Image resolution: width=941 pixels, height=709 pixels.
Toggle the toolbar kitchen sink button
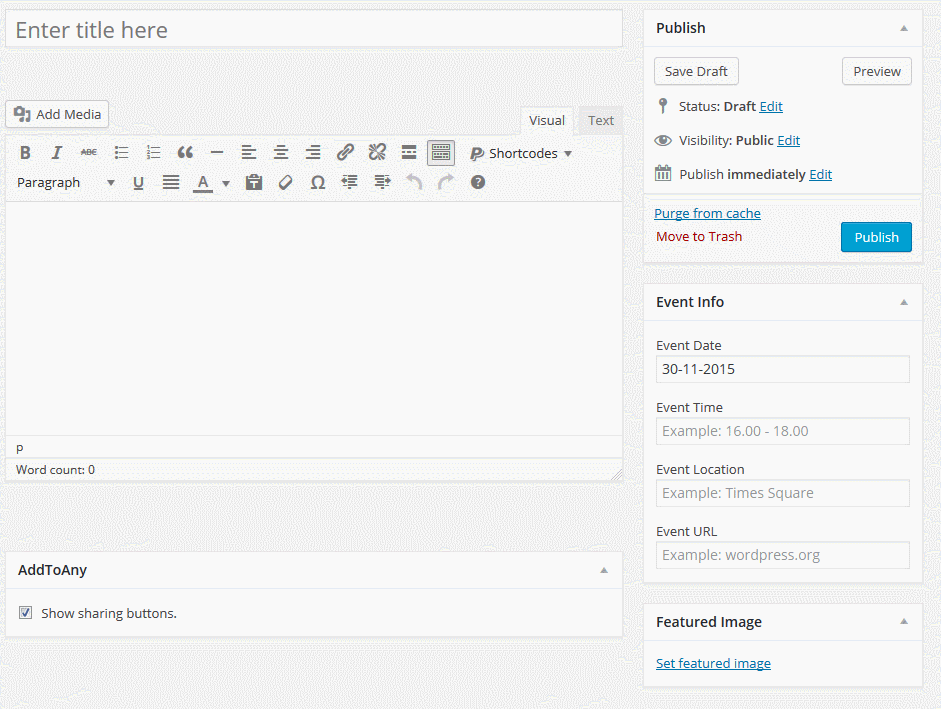(x=441, y=153)
